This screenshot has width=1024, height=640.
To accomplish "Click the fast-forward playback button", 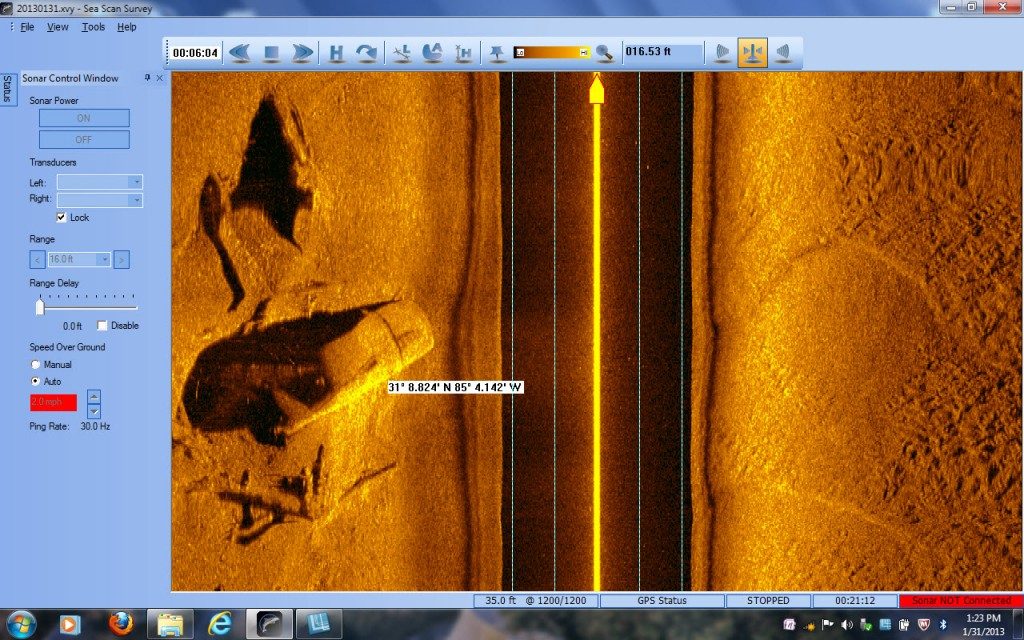I will tap(303, 52).
